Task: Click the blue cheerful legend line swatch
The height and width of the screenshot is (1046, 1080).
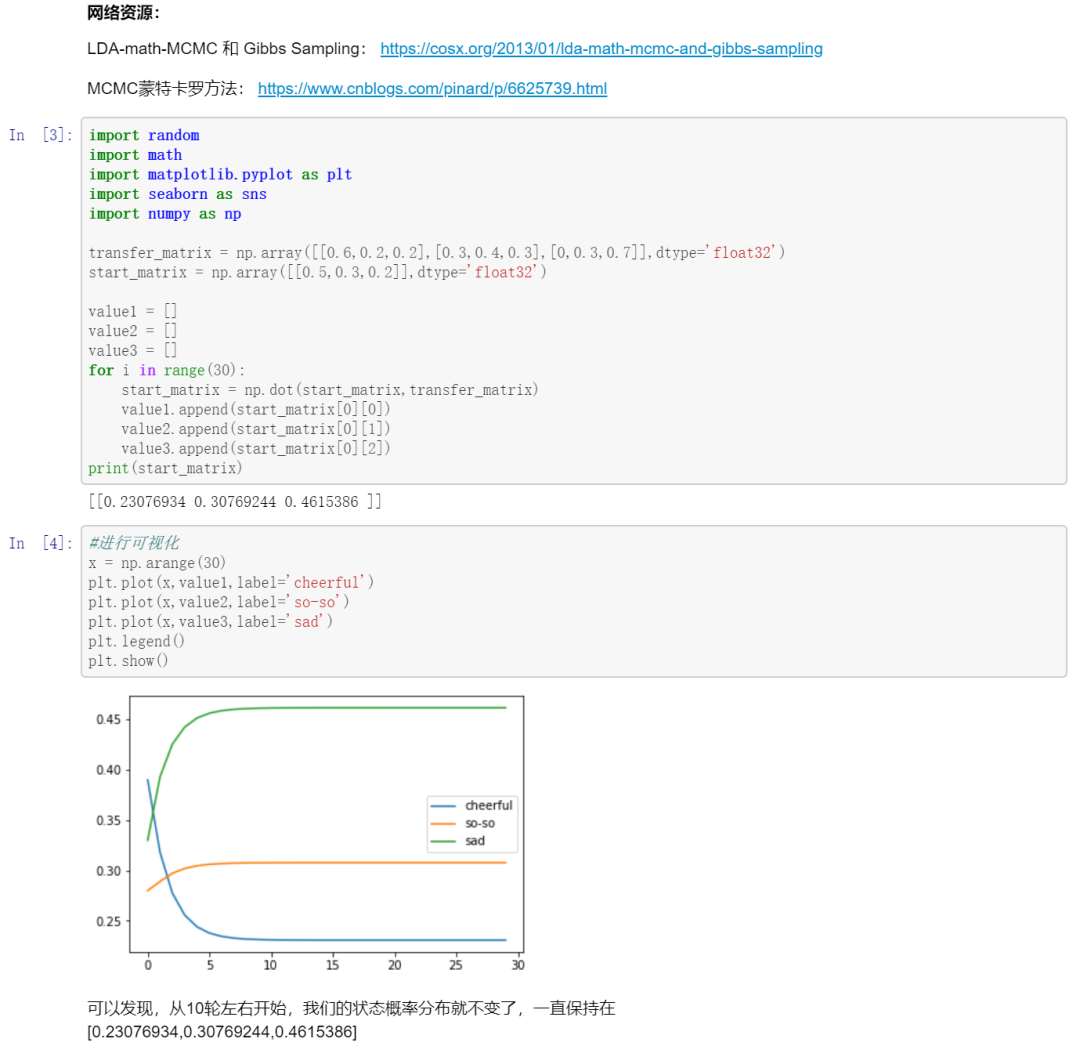Action: [443, 805]
